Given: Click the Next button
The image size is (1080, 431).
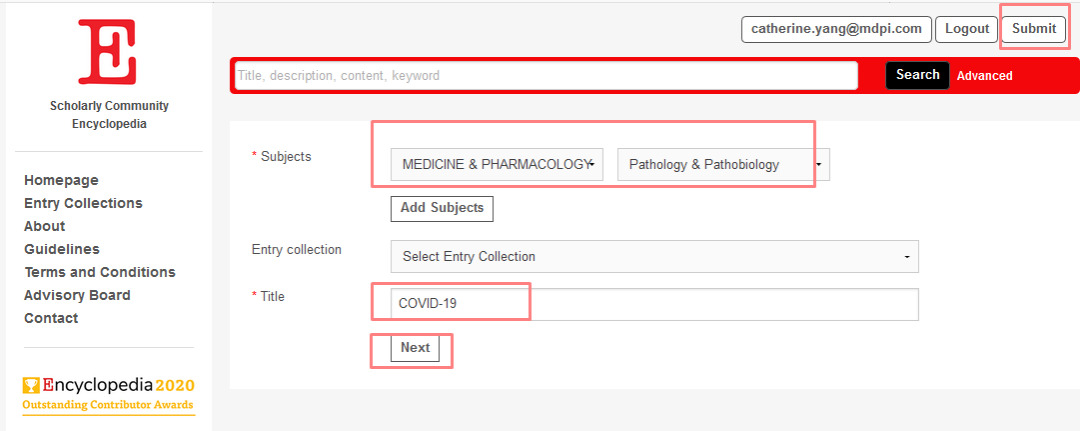Looking at the screenshot, I should pyautogui.click(x=415, y=348).
